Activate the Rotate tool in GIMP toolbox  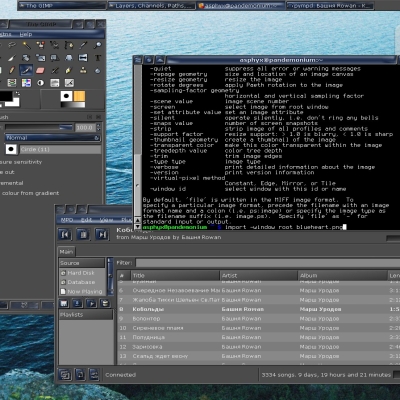coord(26,58)
